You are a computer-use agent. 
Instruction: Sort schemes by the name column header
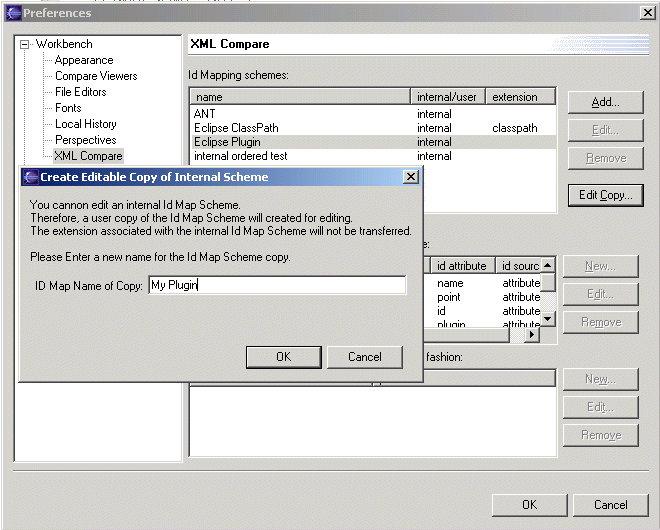click(300, 97)
